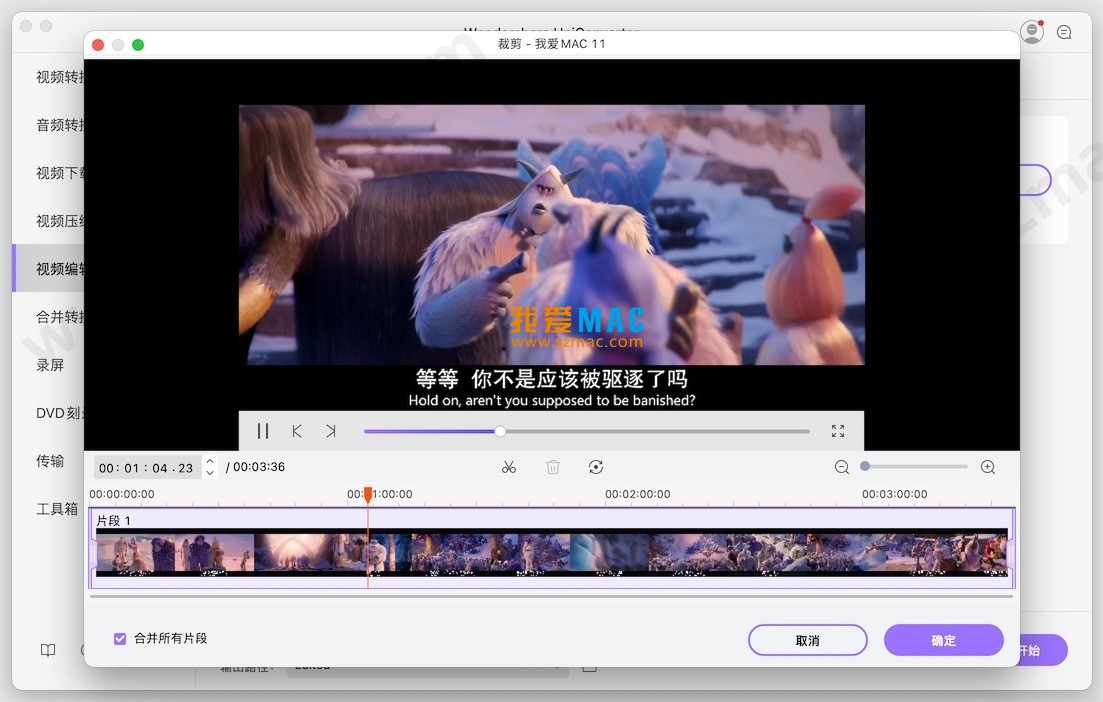Open 视频下载 tab in the main window sidebar
Screen dimensions: 1103x702
pos(60,173)
